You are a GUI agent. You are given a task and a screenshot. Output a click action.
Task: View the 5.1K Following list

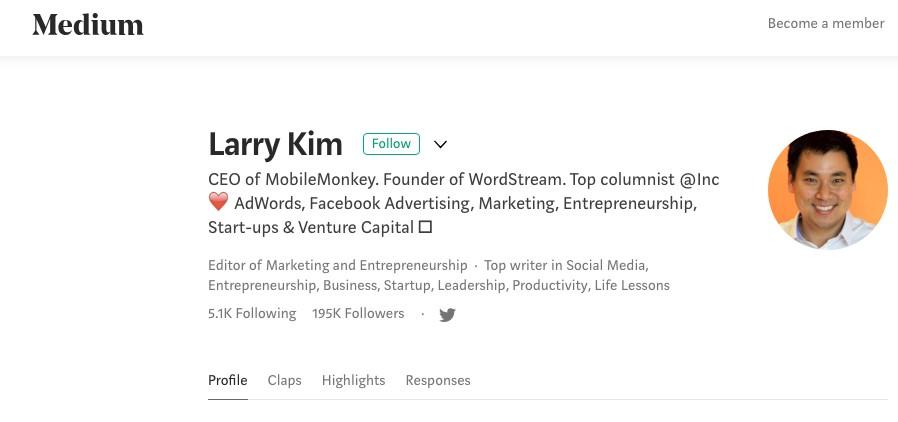click(x=252, y=313)
